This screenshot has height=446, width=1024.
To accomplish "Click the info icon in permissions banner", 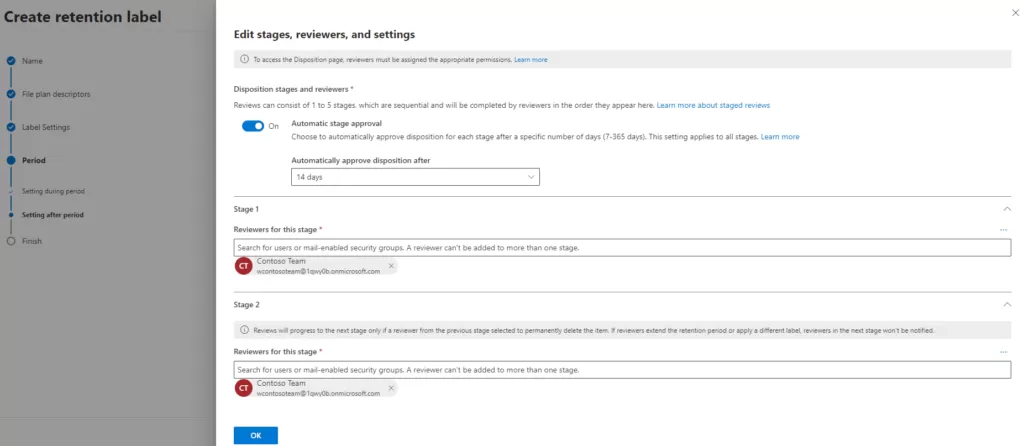I will [244, 60].
